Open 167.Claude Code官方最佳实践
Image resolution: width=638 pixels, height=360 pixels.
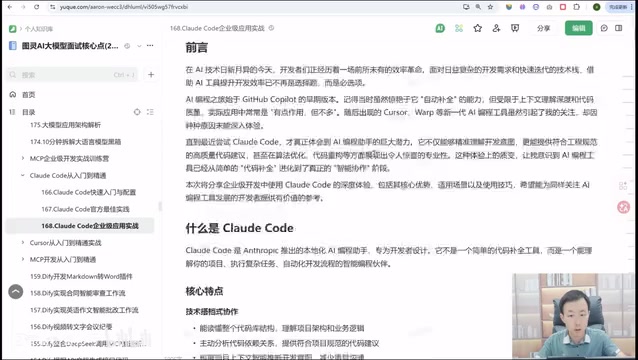click(x=85, y=209)
